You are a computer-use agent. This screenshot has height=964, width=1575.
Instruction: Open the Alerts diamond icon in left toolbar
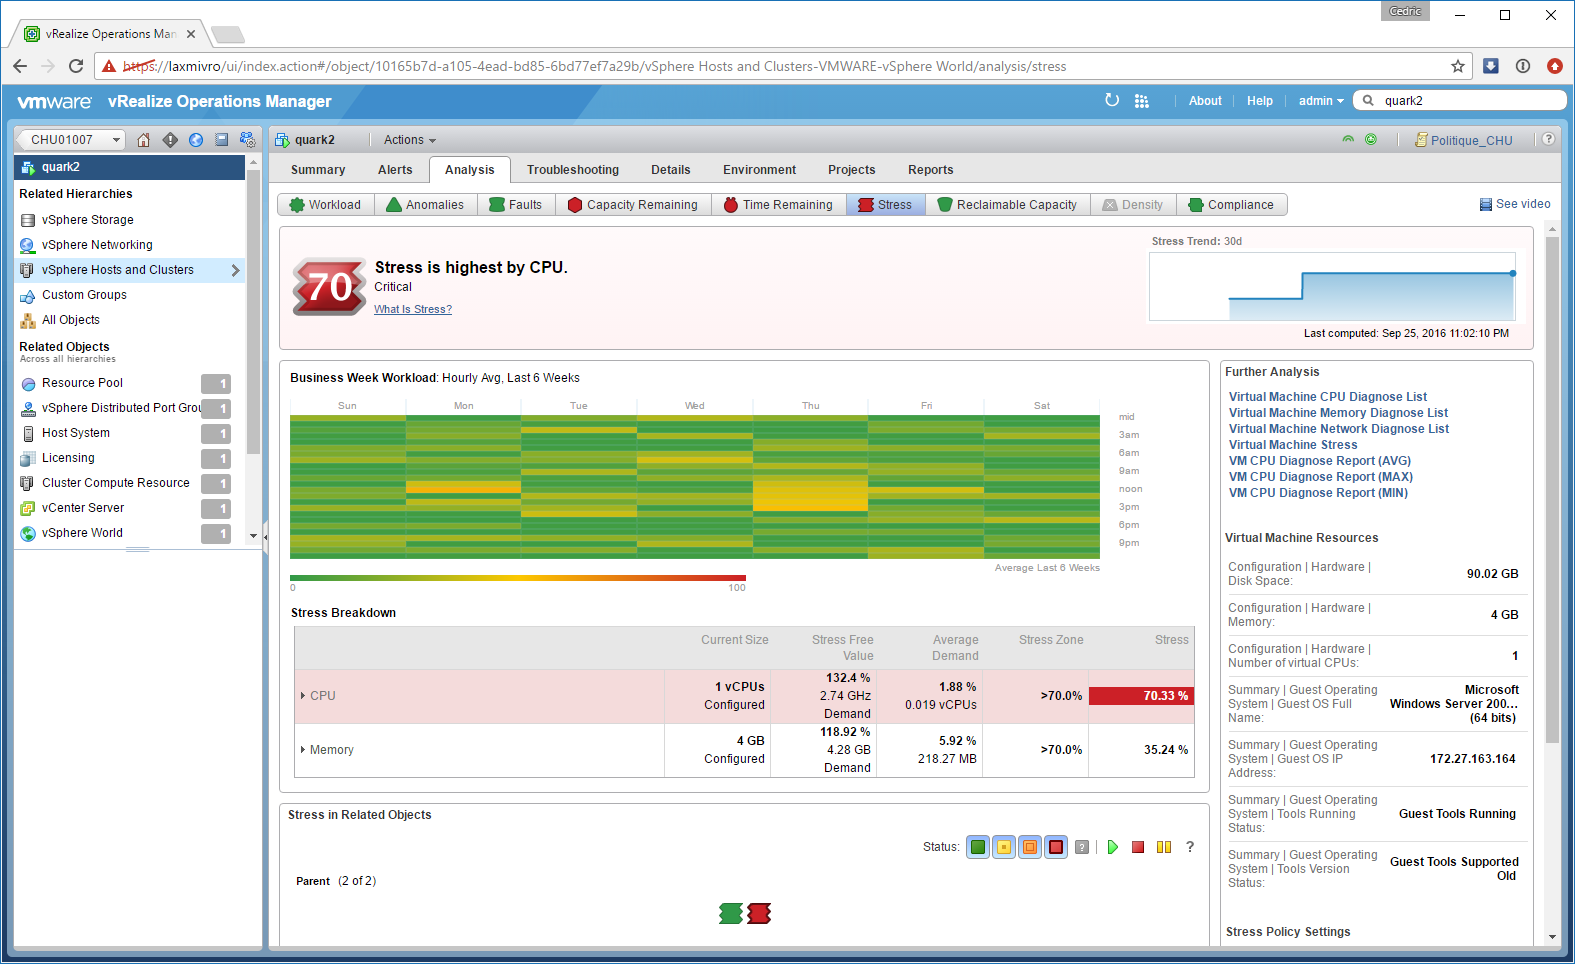(x=170, y=140)
